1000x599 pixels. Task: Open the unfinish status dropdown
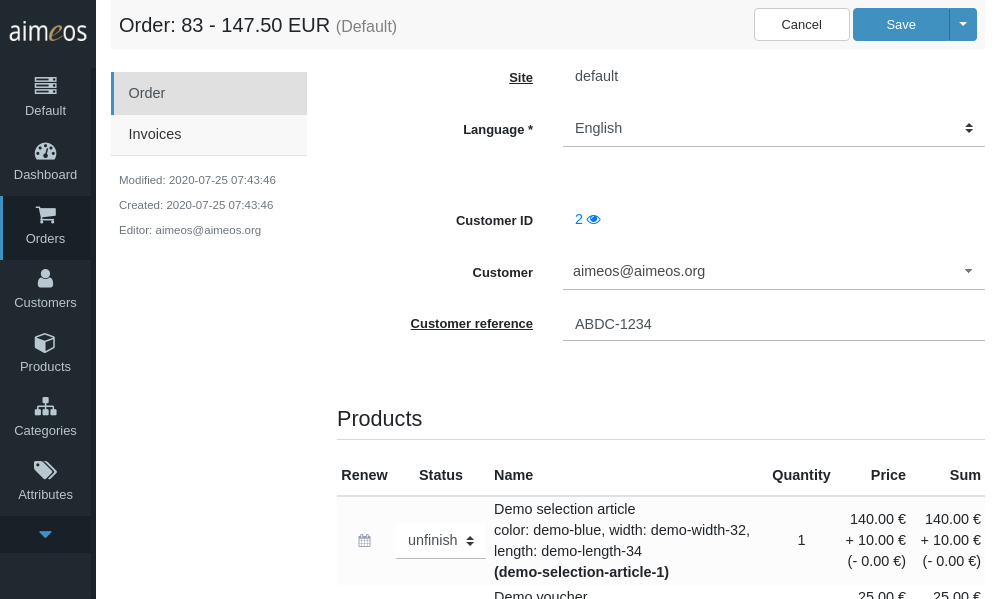[441, 540]
